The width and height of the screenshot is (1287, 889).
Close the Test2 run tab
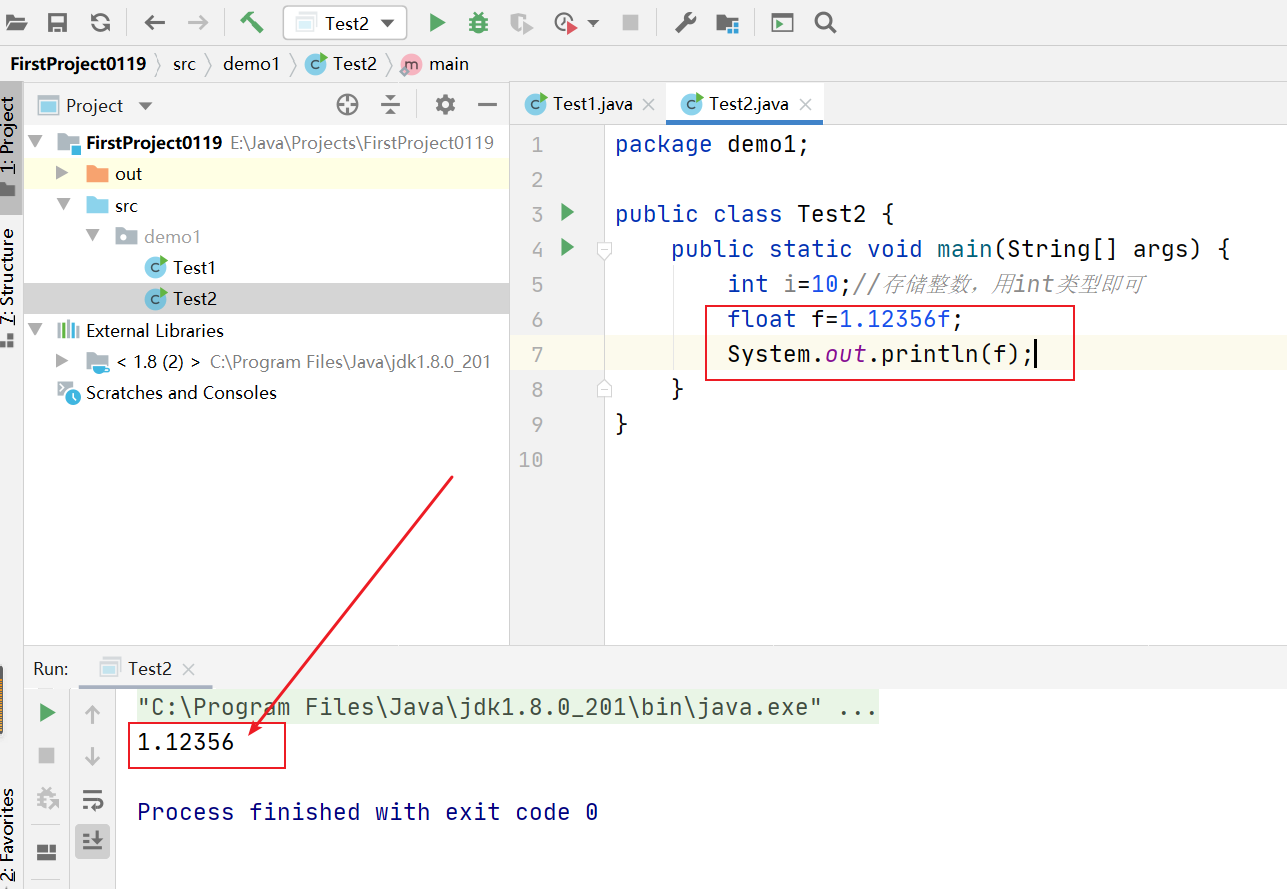click(x=189, y=669)
